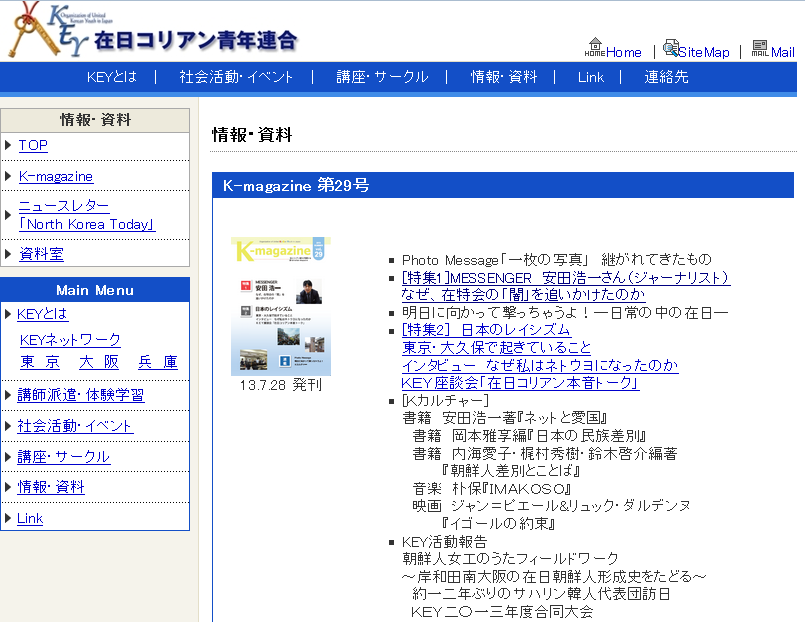
Task: Click KEY二〇一三年度合同大会 text
Action: click(x=503, y=612)
